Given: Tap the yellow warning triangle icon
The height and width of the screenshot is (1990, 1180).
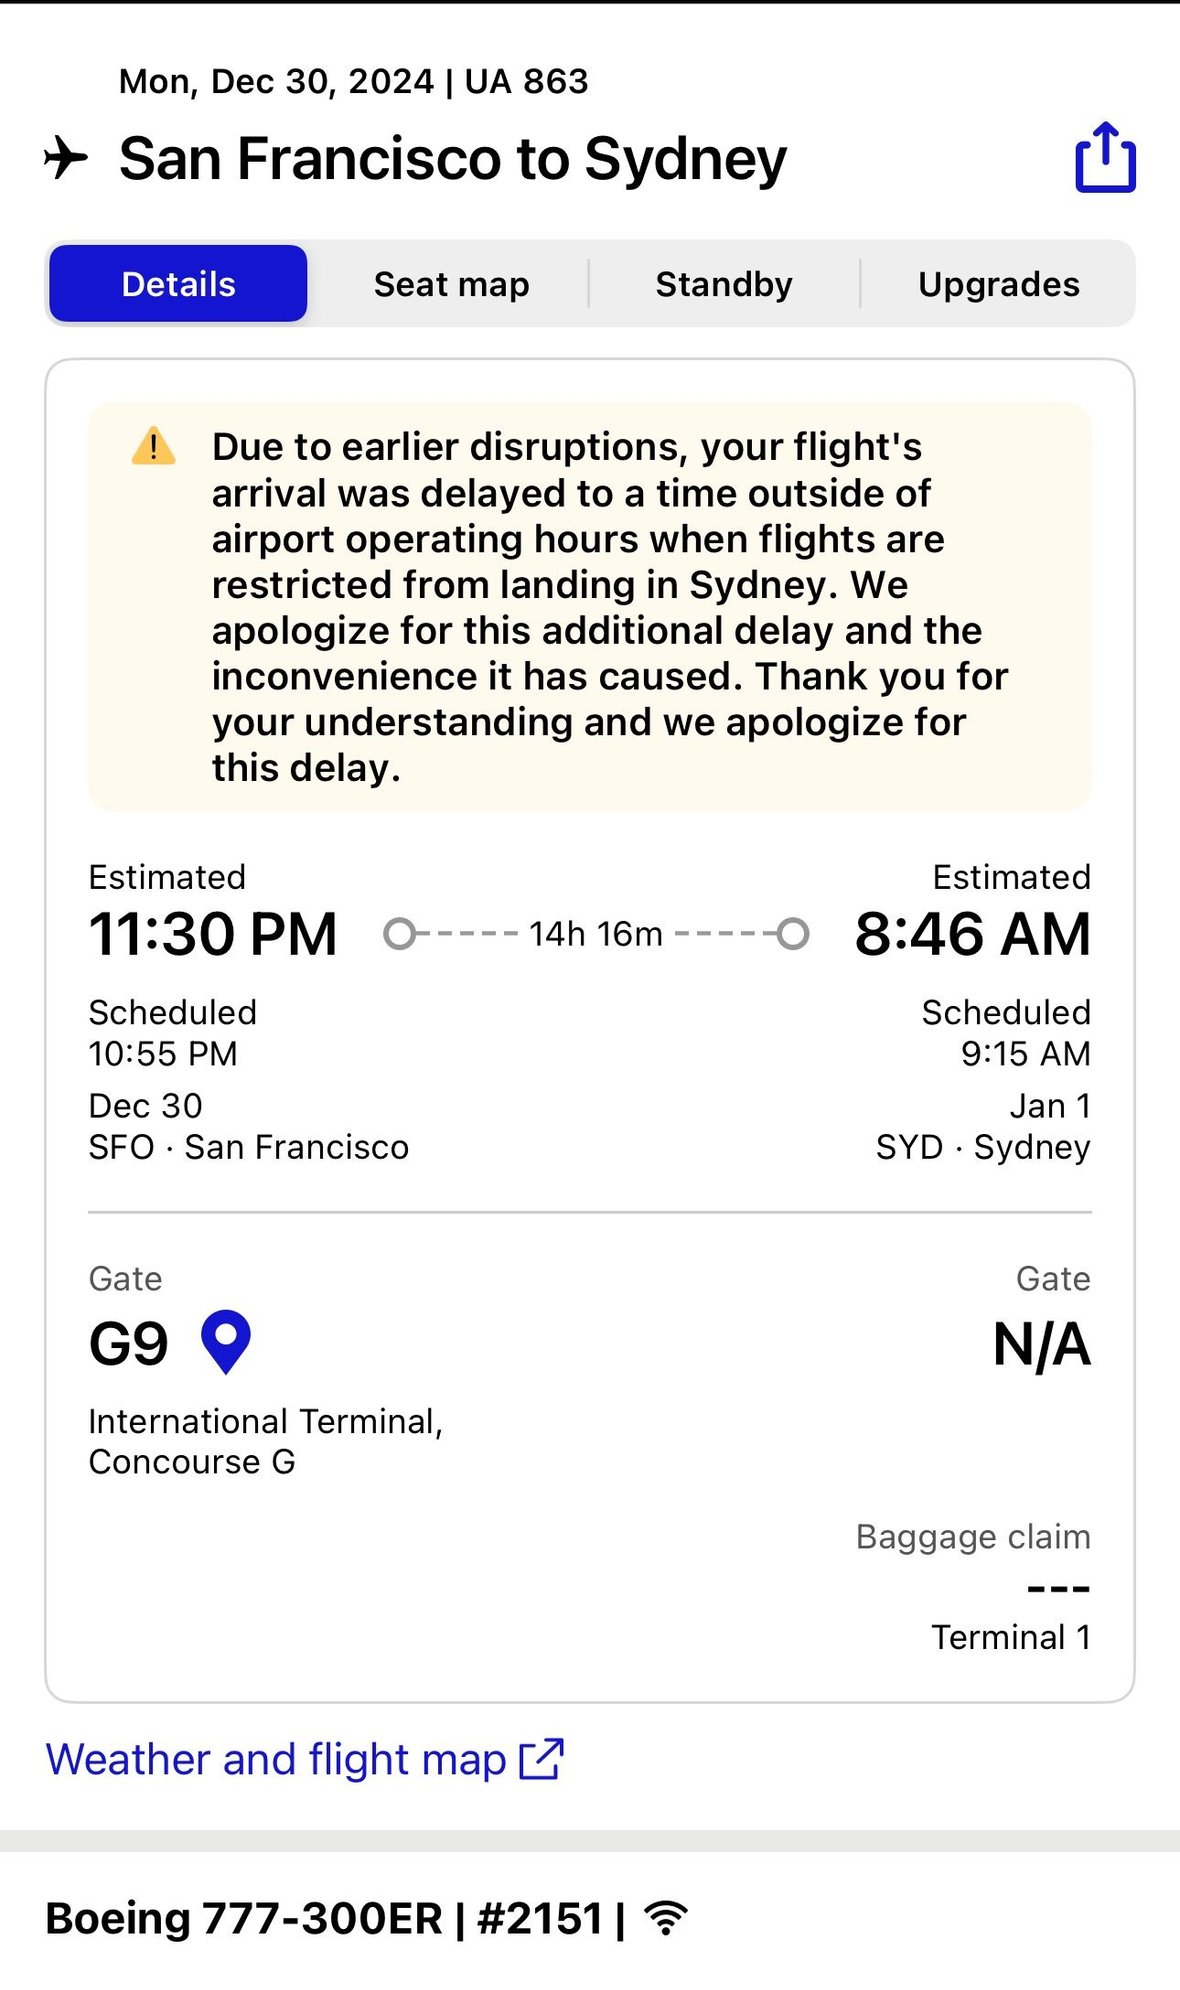Looking at the screenshot, I should (153, 446).
